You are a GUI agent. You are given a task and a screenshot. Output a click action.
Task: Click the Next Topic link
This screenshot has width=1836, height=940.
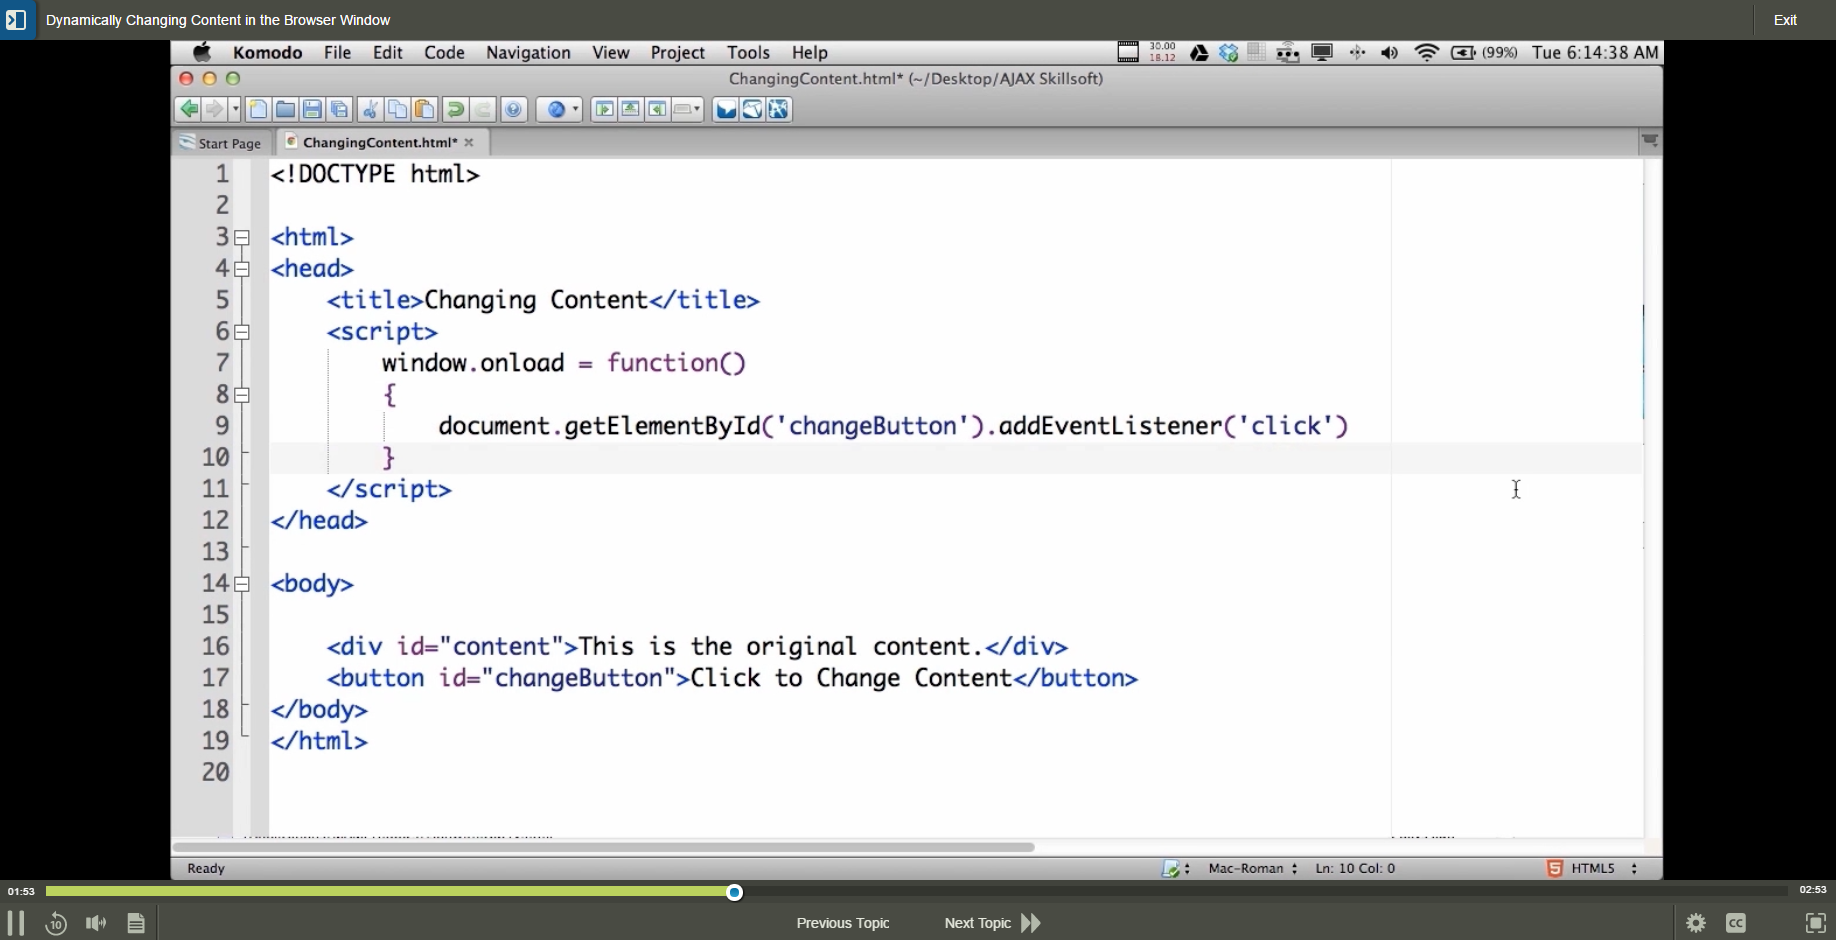(x=977, y=923)
